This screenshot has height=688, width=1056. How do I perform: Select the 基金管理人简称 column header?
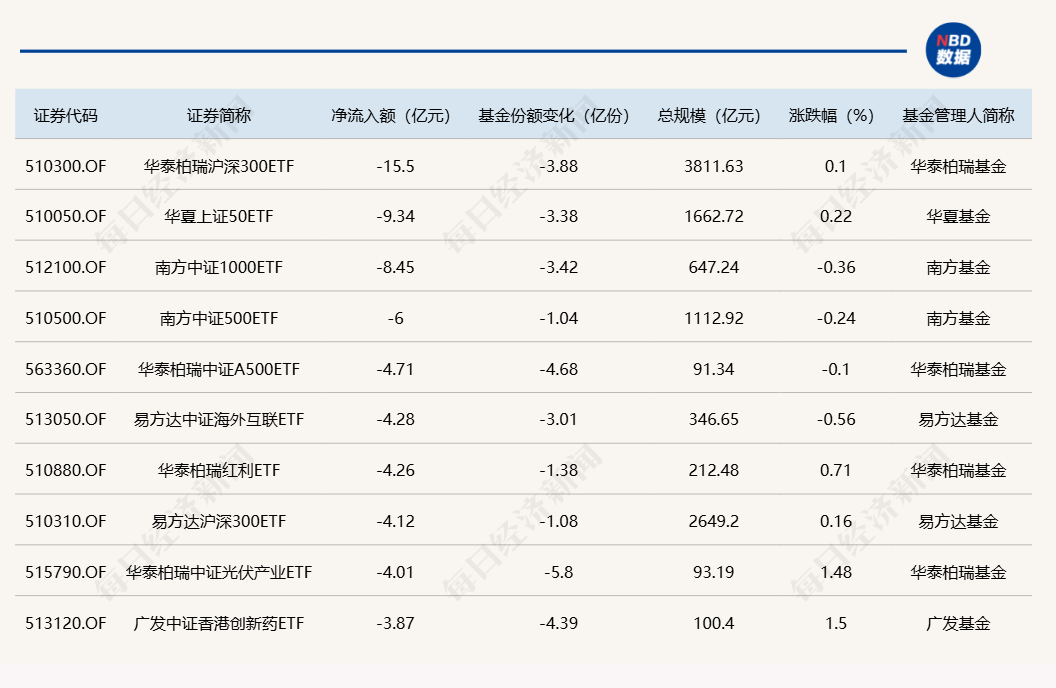[958, 116]
